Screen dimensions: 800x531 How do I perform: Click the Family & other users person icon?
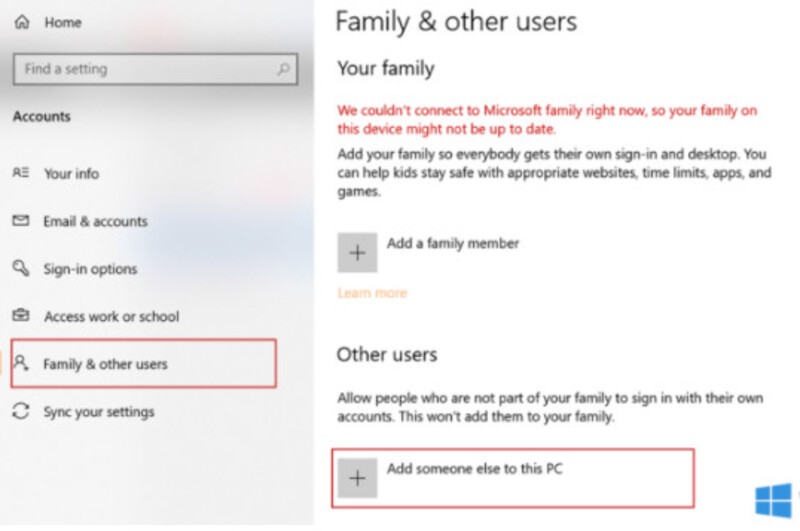tap(21, 363)
